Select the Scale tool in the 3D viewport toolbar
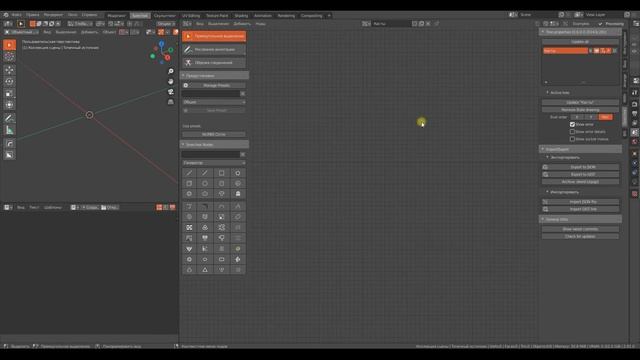 [x=9, y=93]
